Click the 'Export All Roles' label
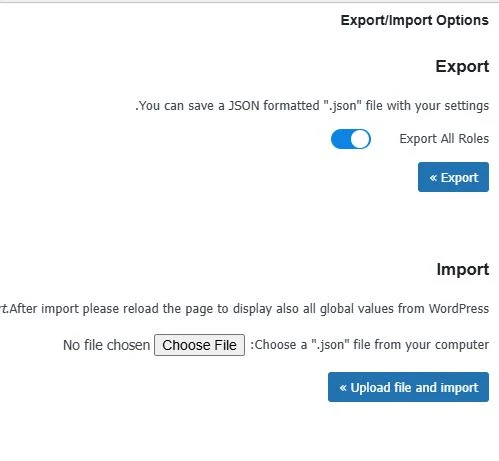This screenshot has height=461, width=499. (x=444, y=139)
